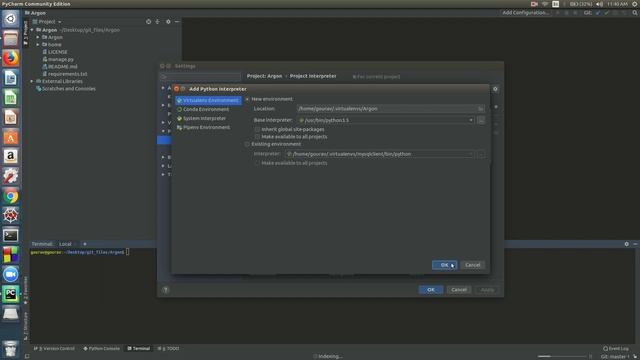
Task: Open gear icon in Settings interpreter row
Action: (x=495, y=89)
